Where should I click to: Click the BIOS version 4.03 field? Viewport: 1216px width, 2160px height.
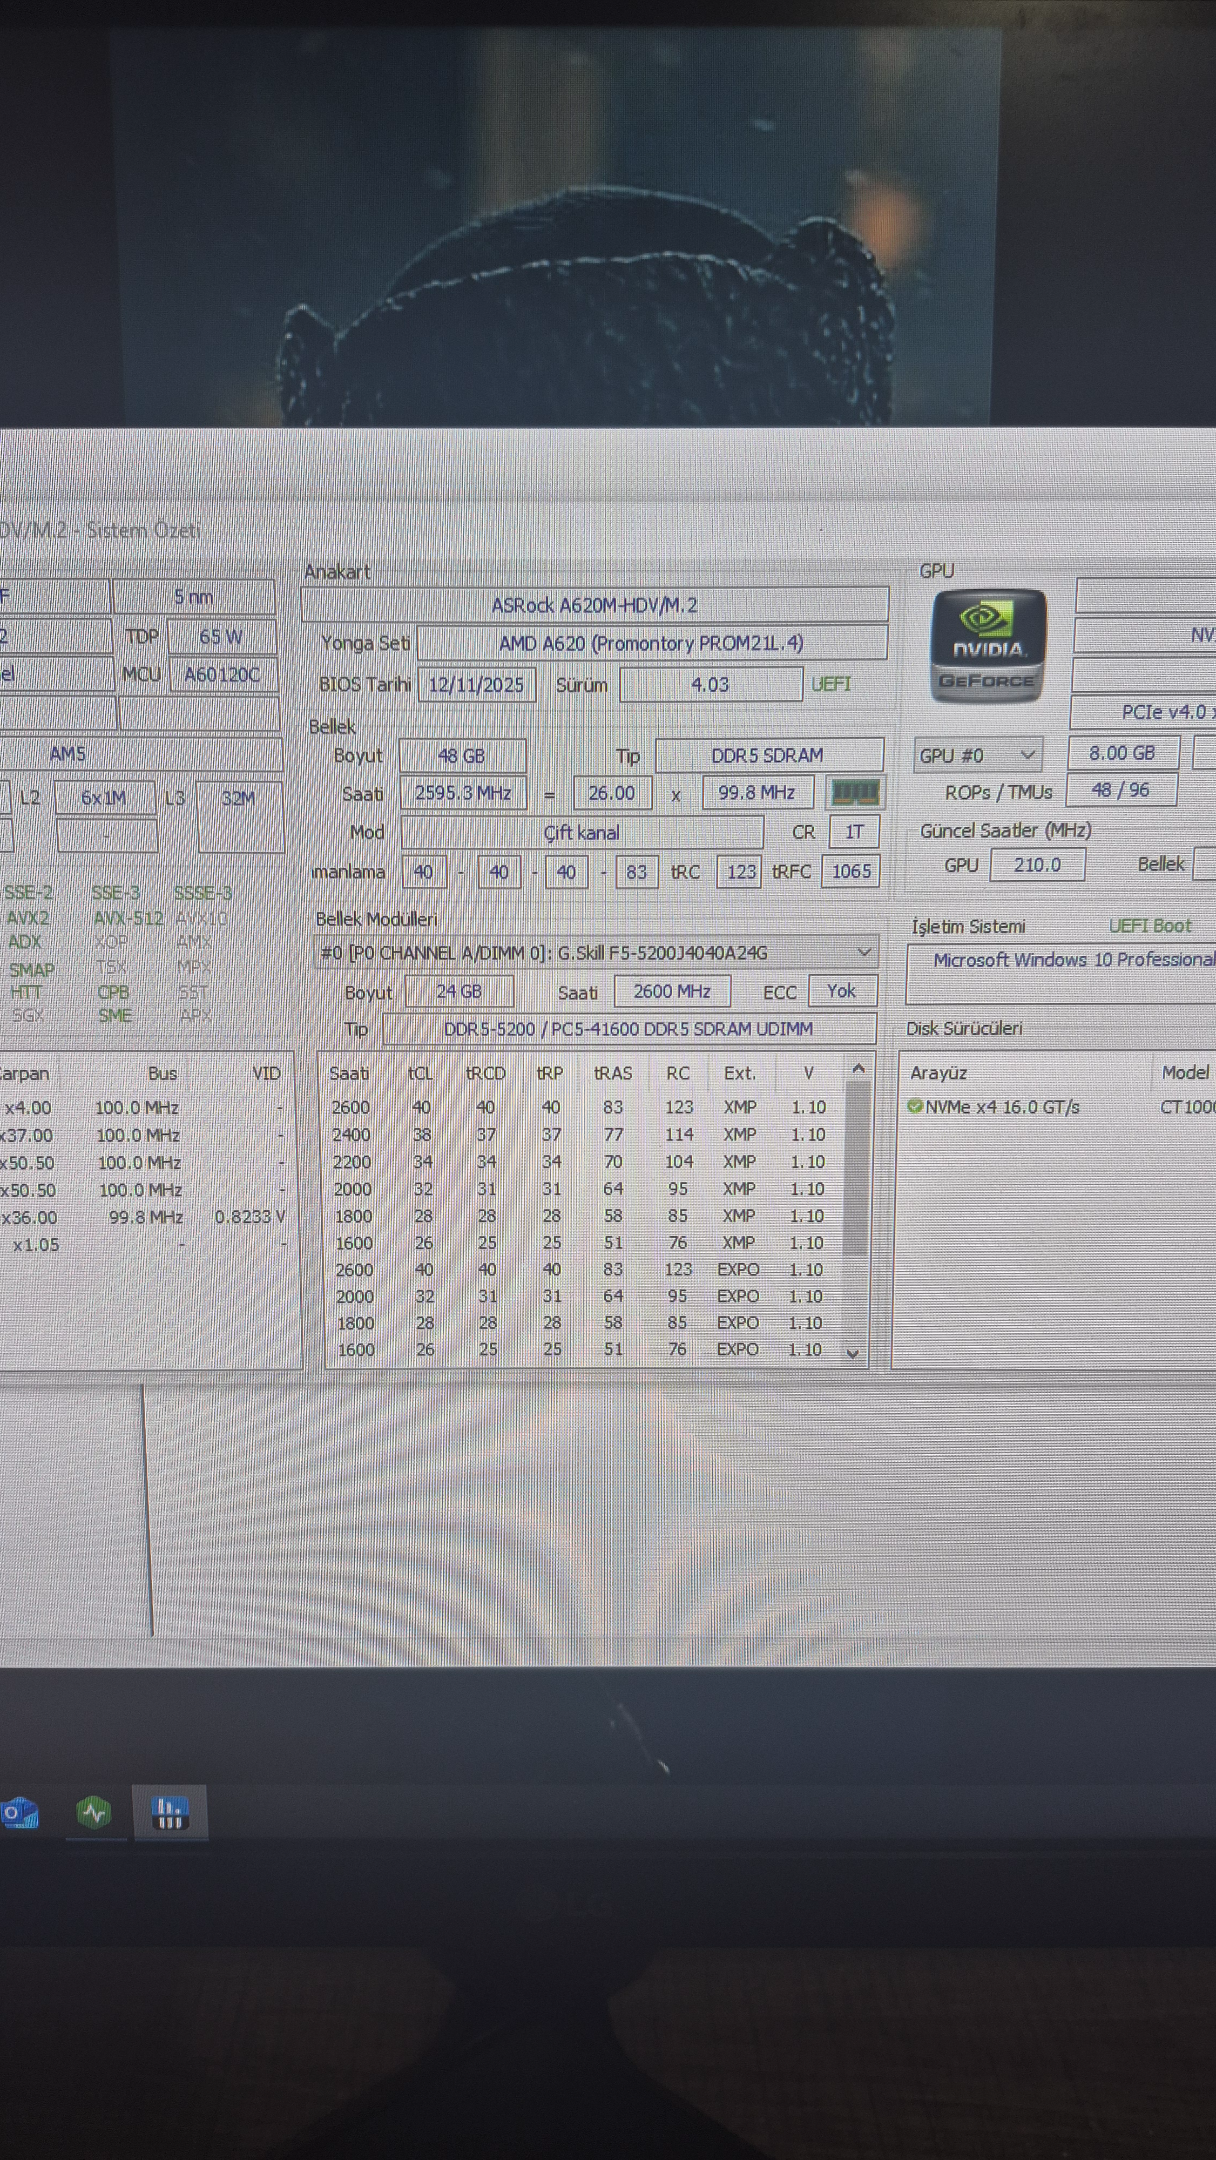coord(710,685)
